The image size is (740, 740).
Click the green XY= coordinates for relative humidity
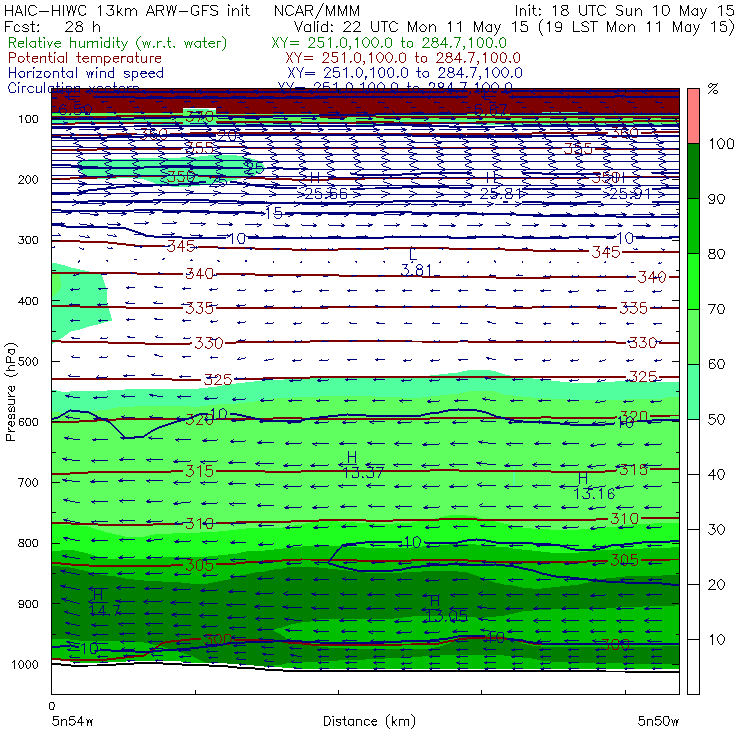(x=389, y=43)
